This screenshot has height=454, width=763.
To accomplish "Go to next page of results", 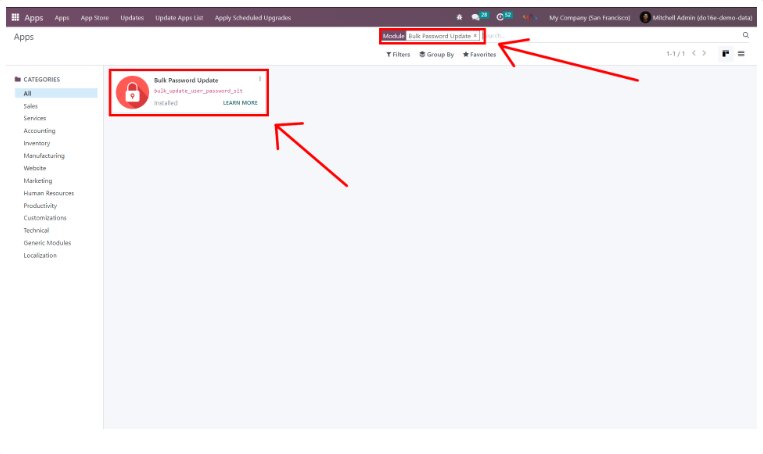I will click(x=706, y=53).
